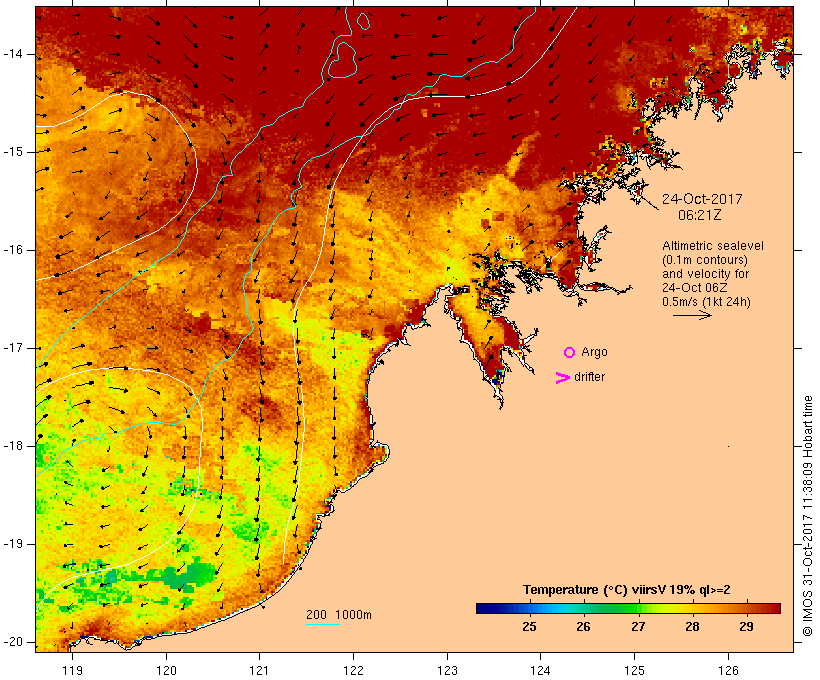Click the -16 latitude axis label
Image resolution: width=820 pixels, height=680 pixels.
13,250
